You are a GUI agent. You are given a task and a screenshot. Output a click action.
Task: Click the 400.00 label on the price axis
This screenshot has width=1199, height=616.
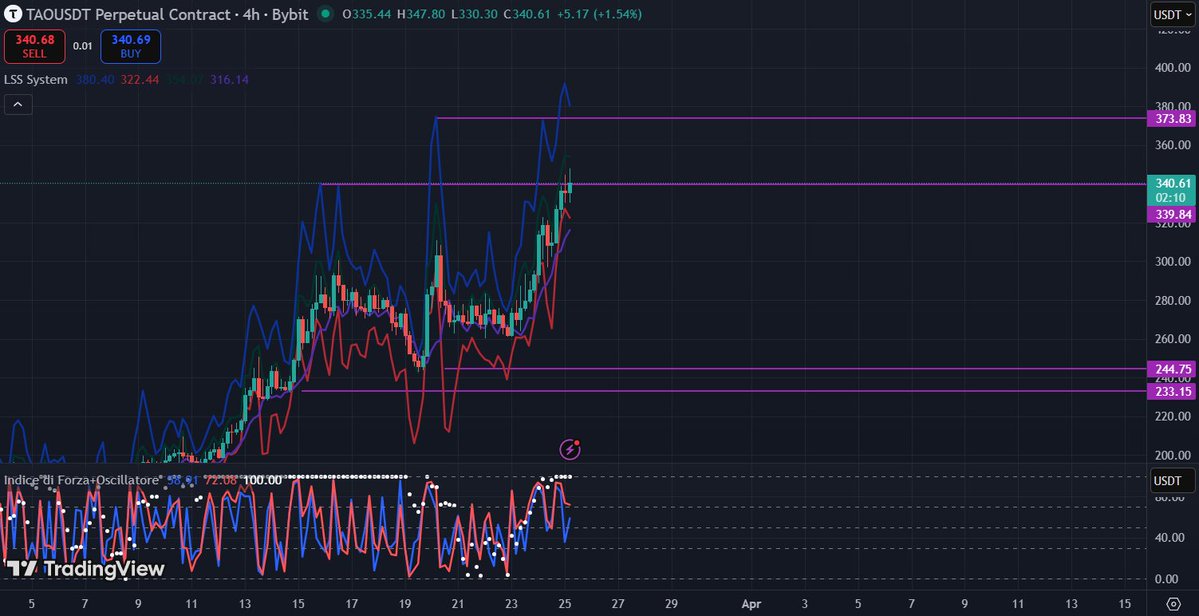coord(1172,67)
